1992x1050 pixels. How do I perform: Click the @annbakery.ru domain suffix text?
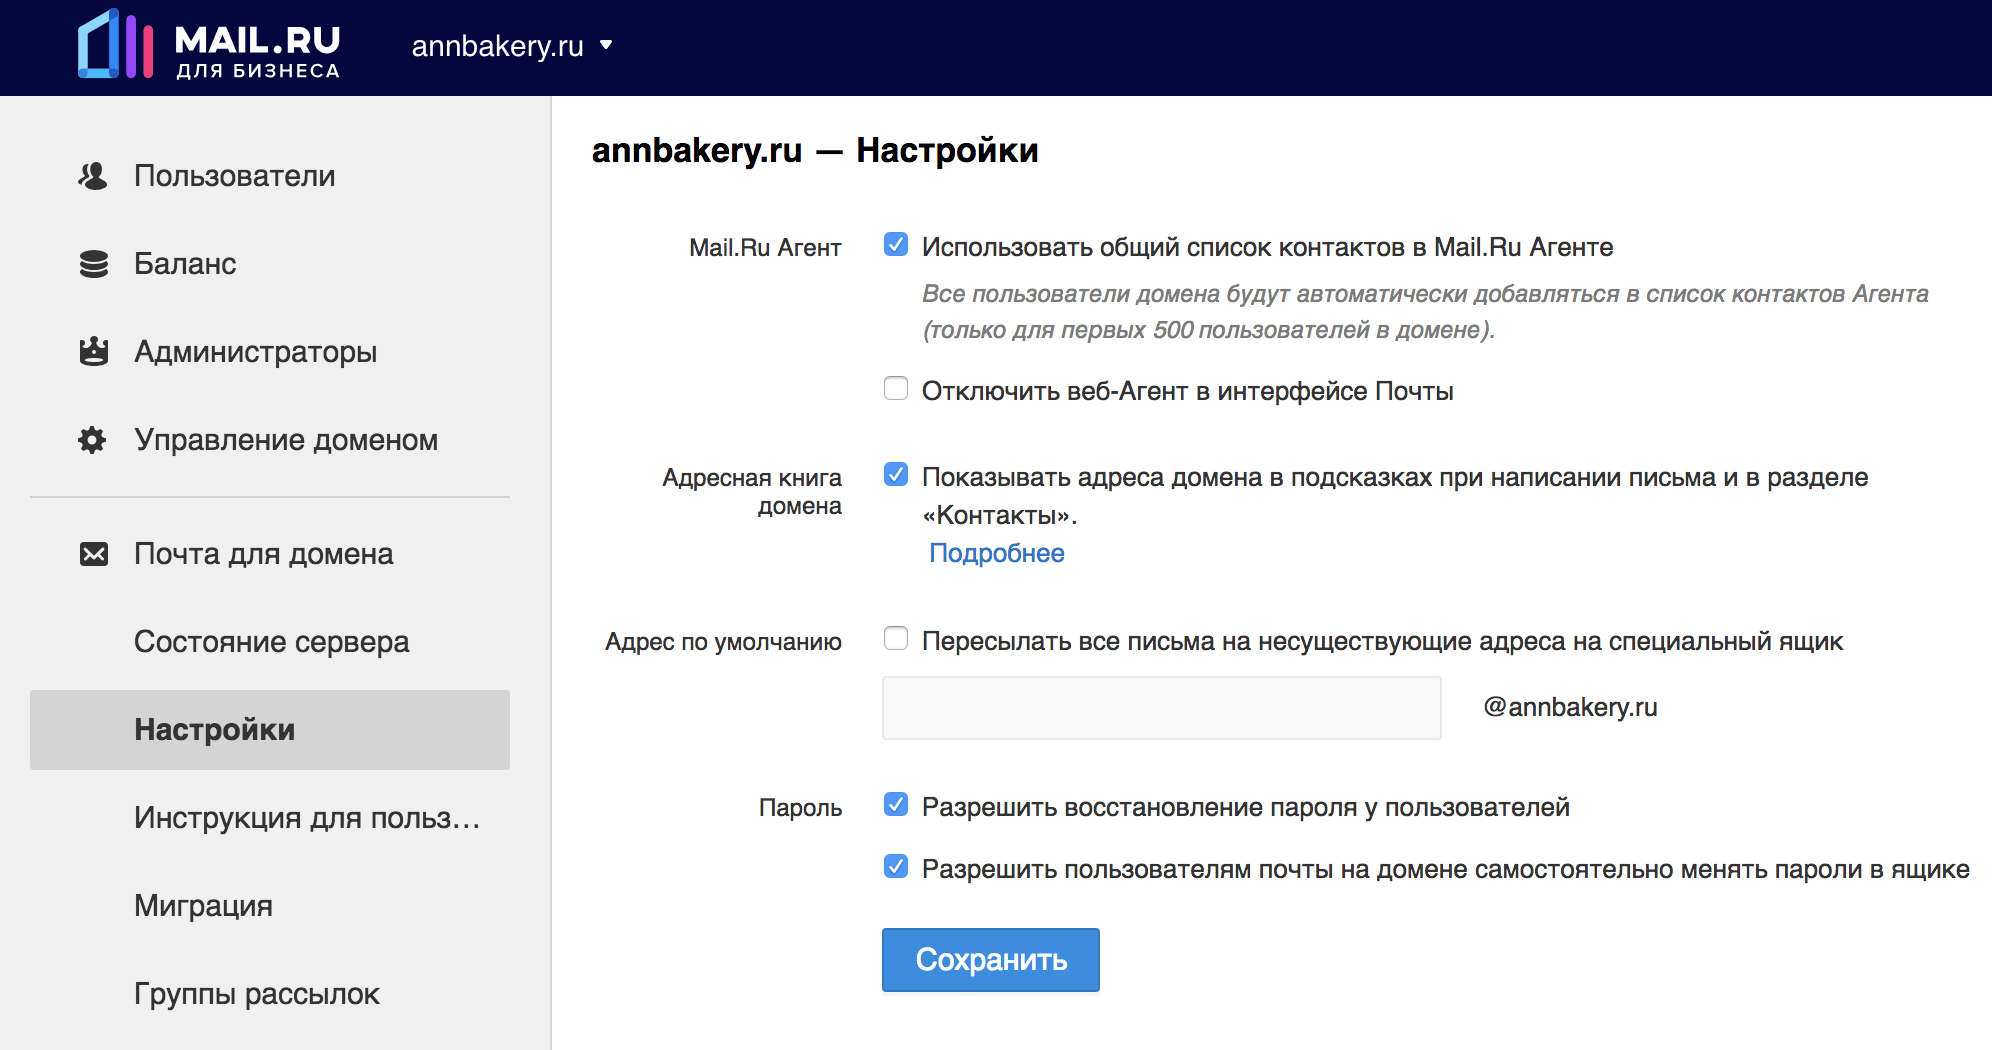(1570, 707)
